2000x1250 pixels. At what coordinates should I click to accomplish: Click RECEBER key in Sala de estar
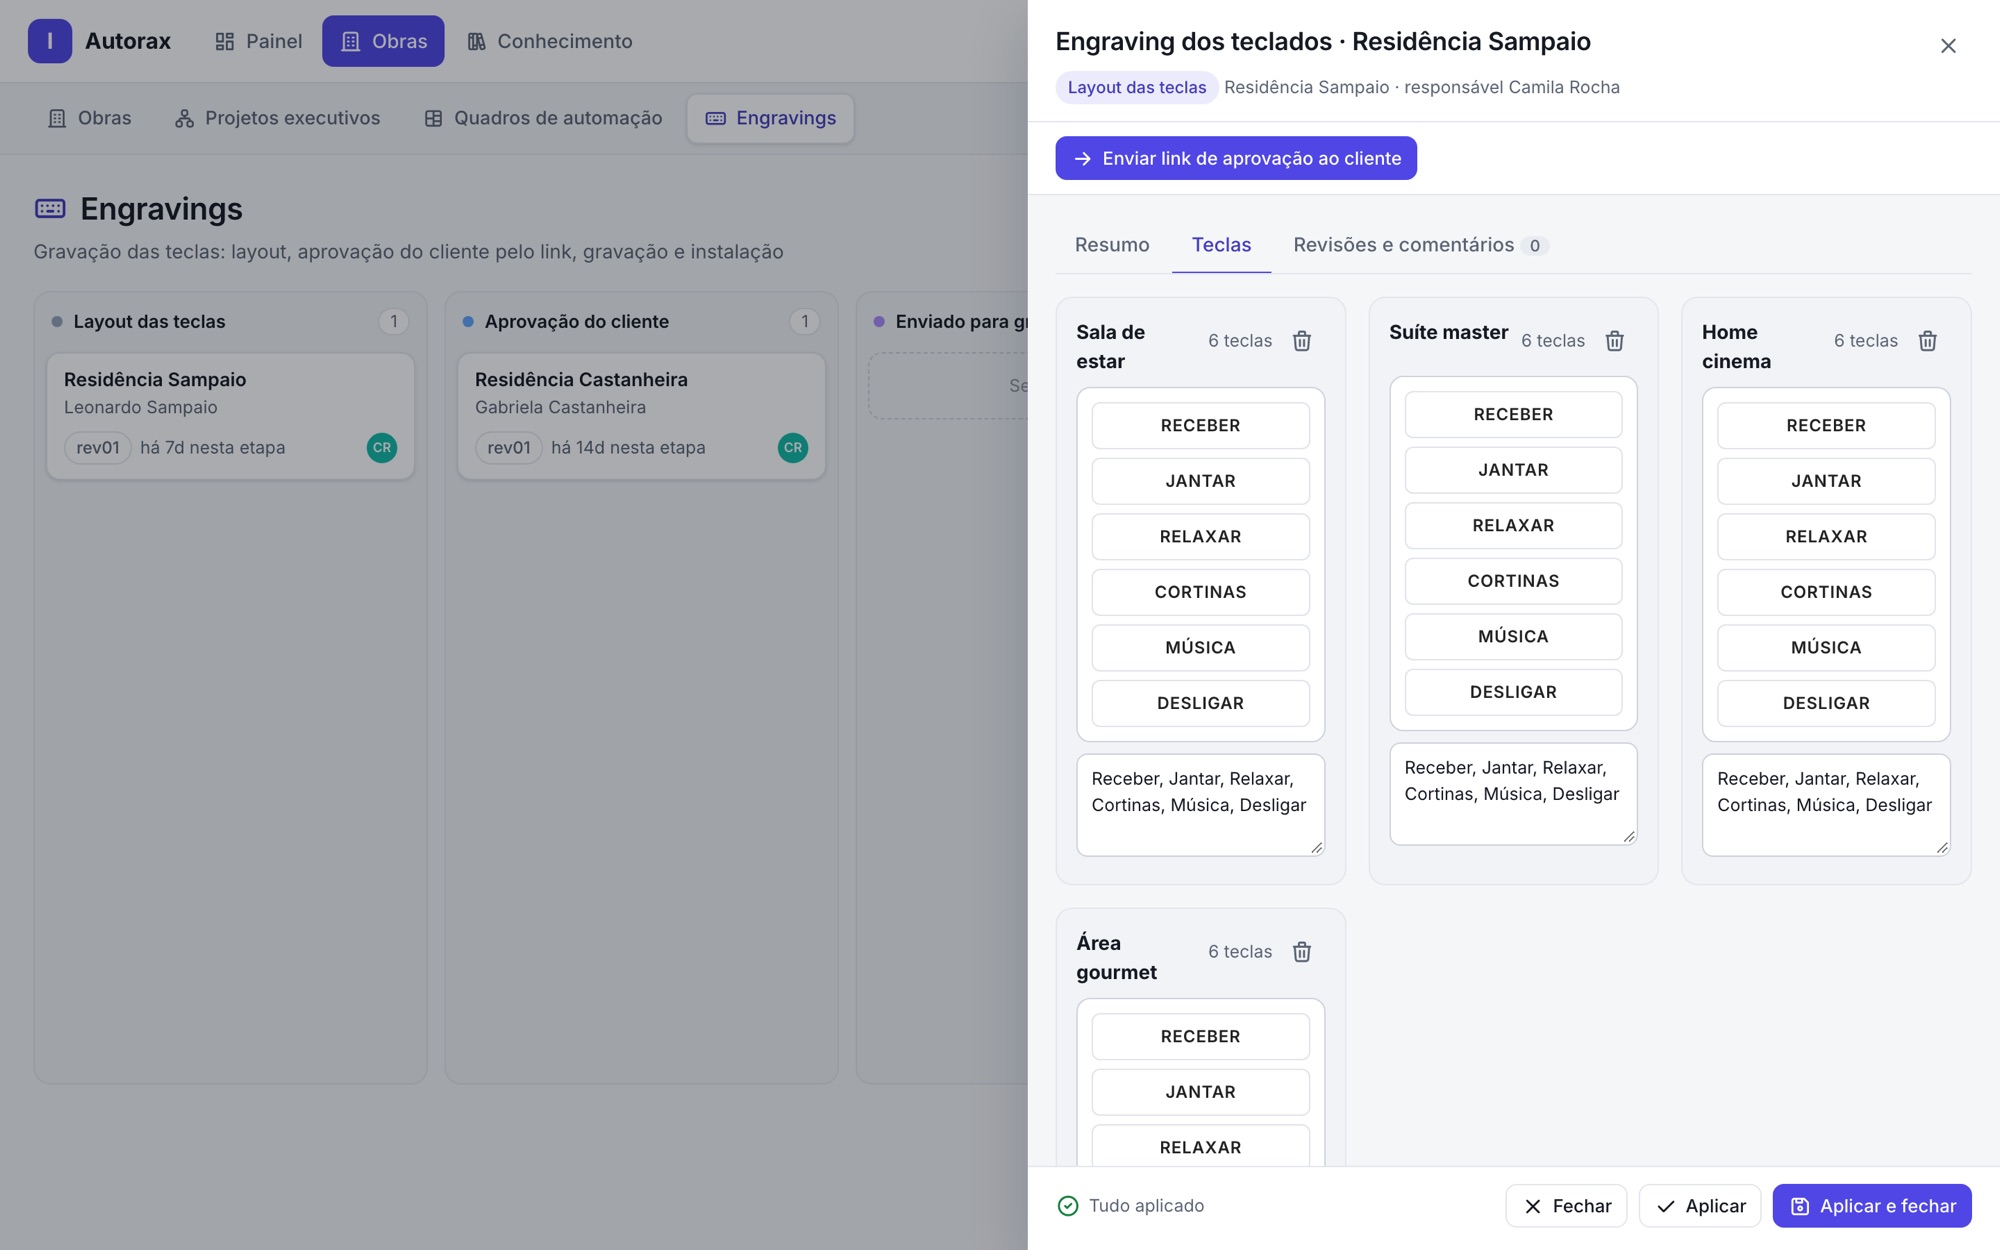(x=1200, y=426)
